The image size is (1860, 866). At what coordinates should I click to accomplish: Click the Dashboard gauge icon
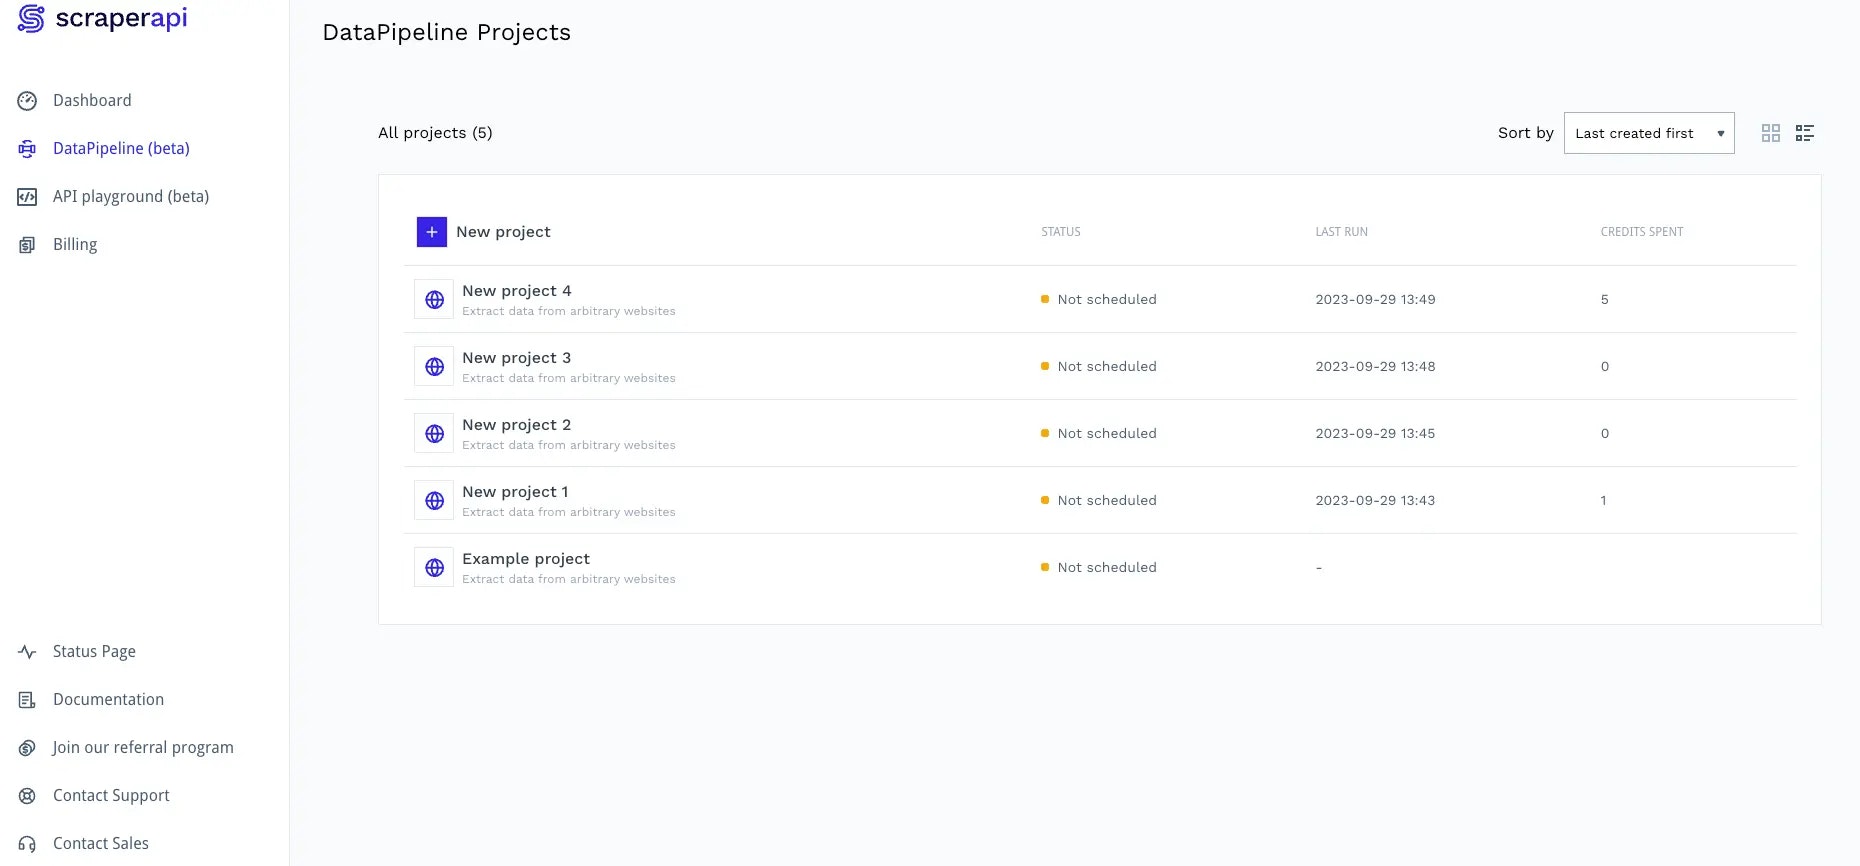pyautogui.click(x=27, y=101)
